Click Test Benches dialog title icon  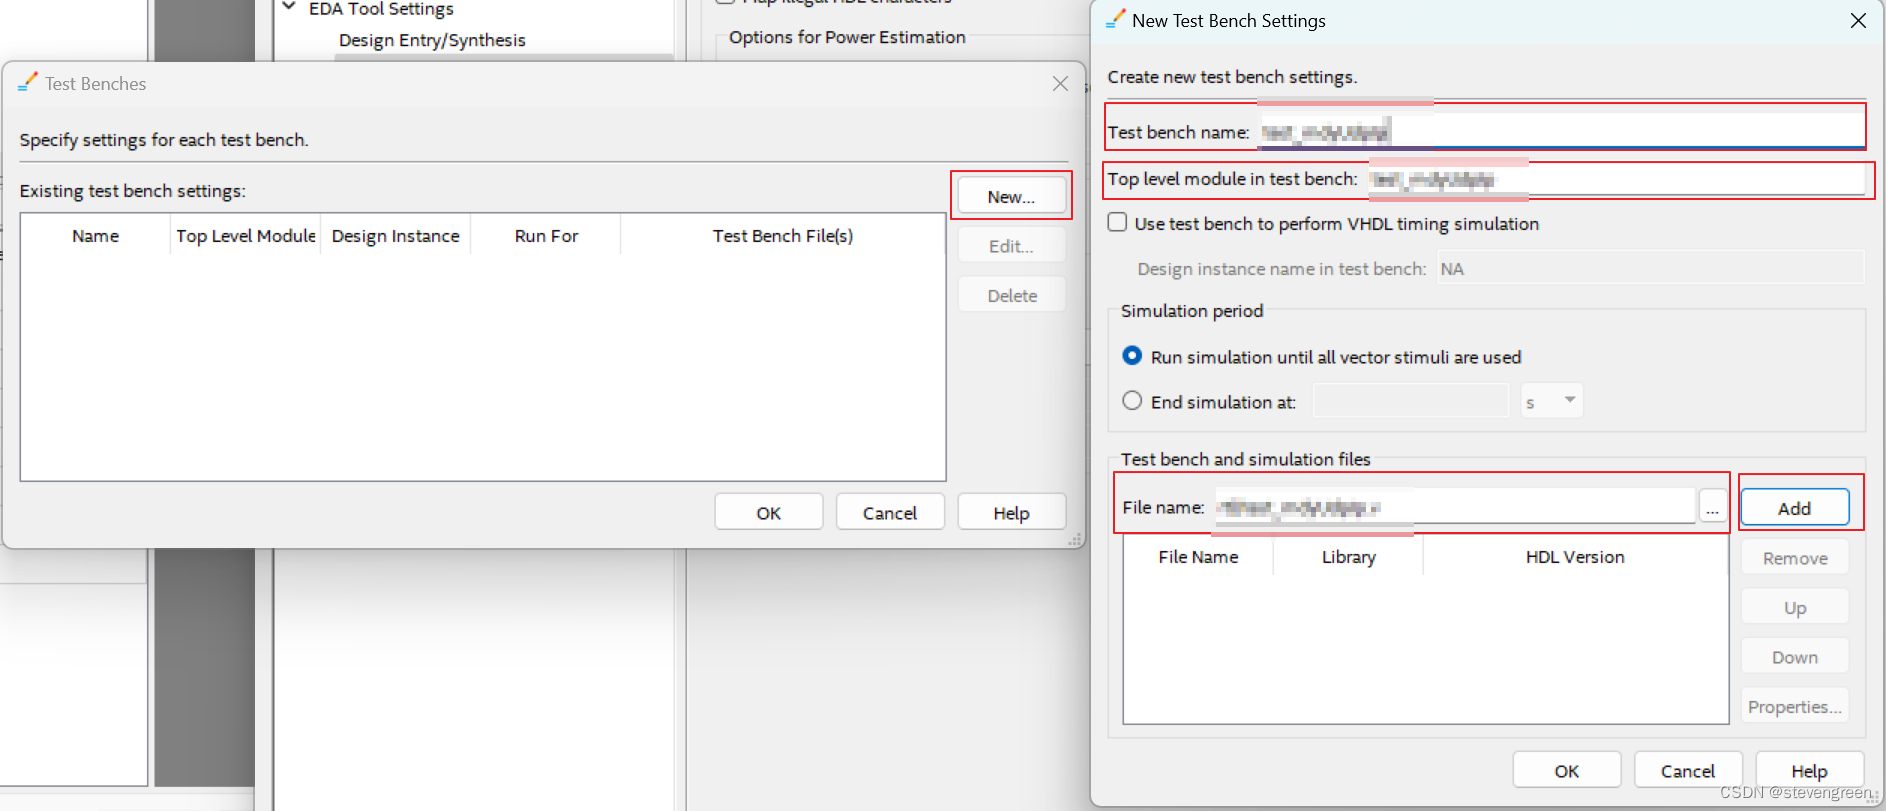pyautogui.click(x=28, y=83)
